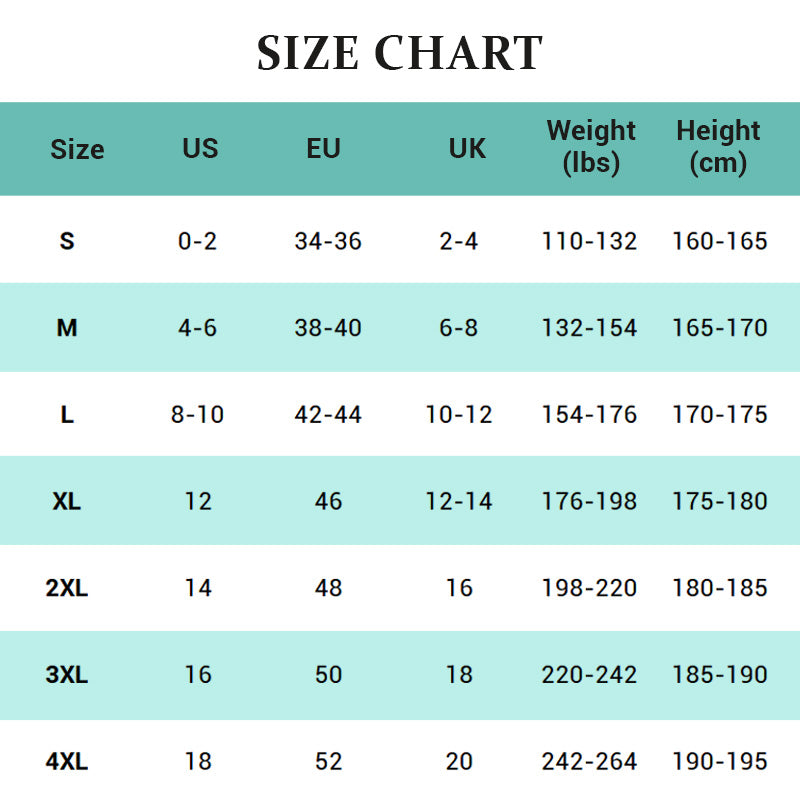Select the 190-195 height cell
The height and width of the screenshot is (800, 800).
[x=720, y=762]
